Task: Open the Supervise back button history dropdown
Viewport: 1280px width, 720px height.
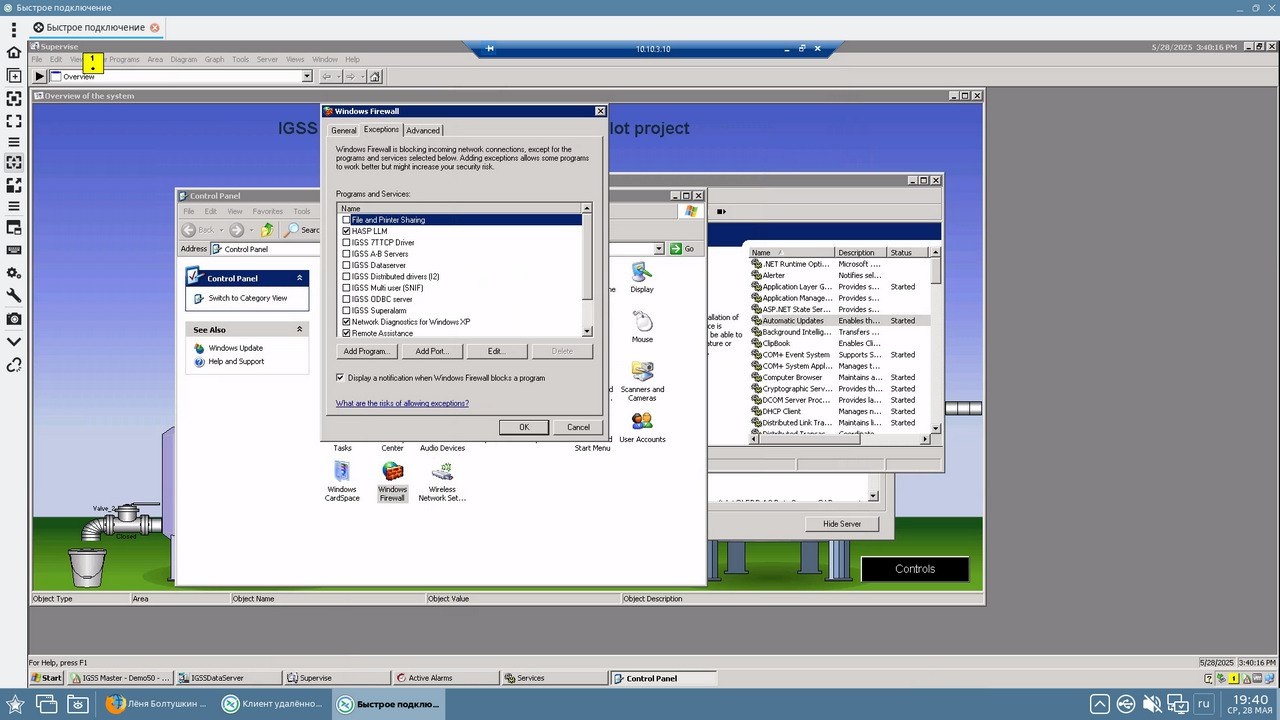Action: (x=337, y=76)
